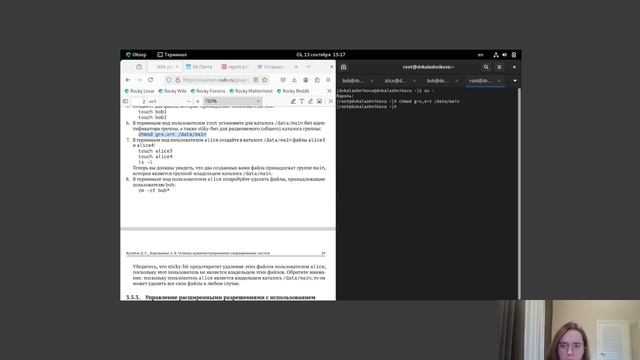Click the new tab icon in terminal header

click(344, 67)
